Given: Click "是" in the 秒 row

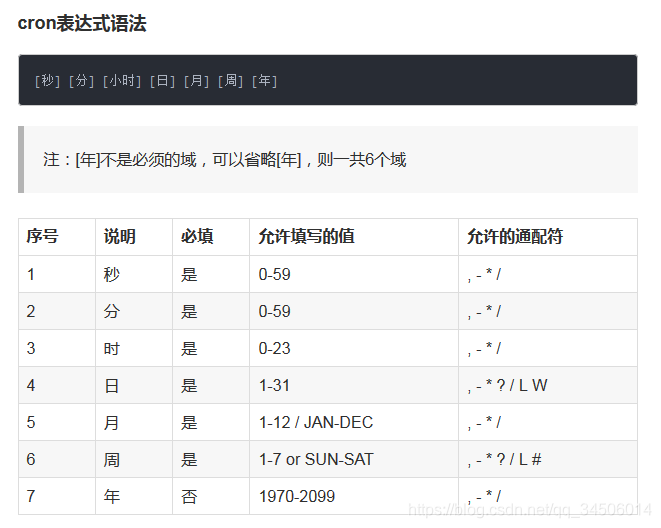Looking at the screenshot, I should coord(189,274).
